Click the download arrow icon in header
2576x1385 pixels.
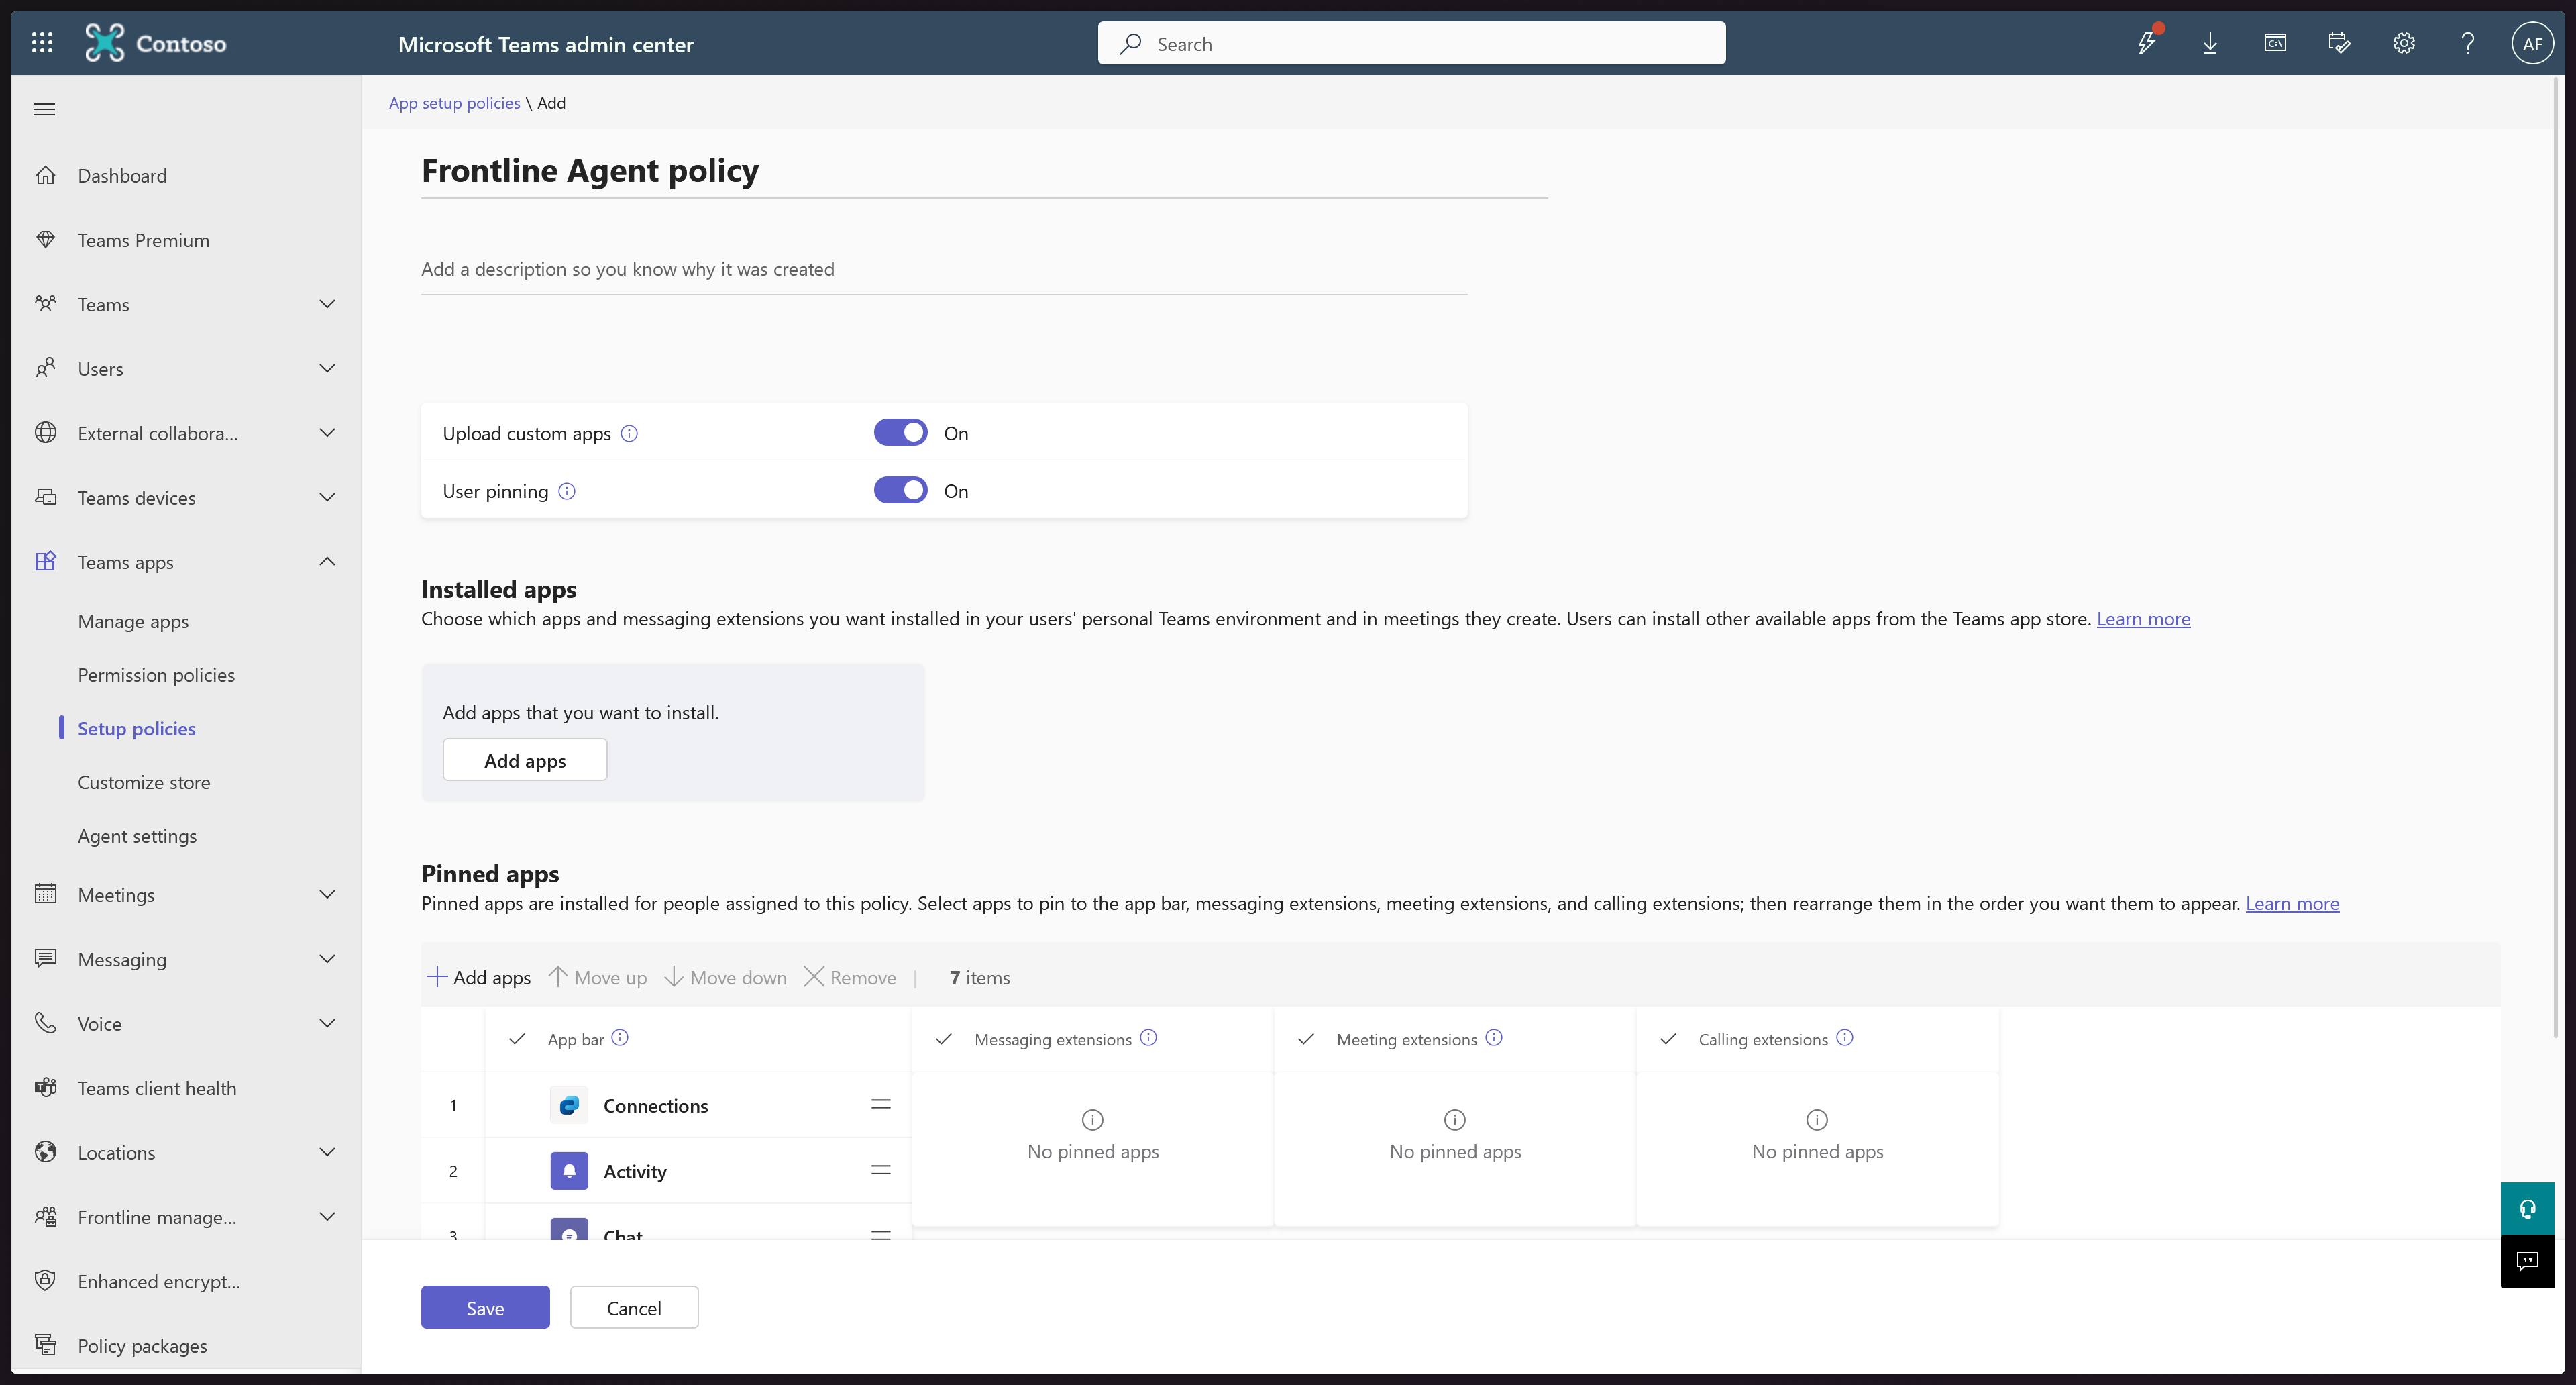coord(2210,43)
